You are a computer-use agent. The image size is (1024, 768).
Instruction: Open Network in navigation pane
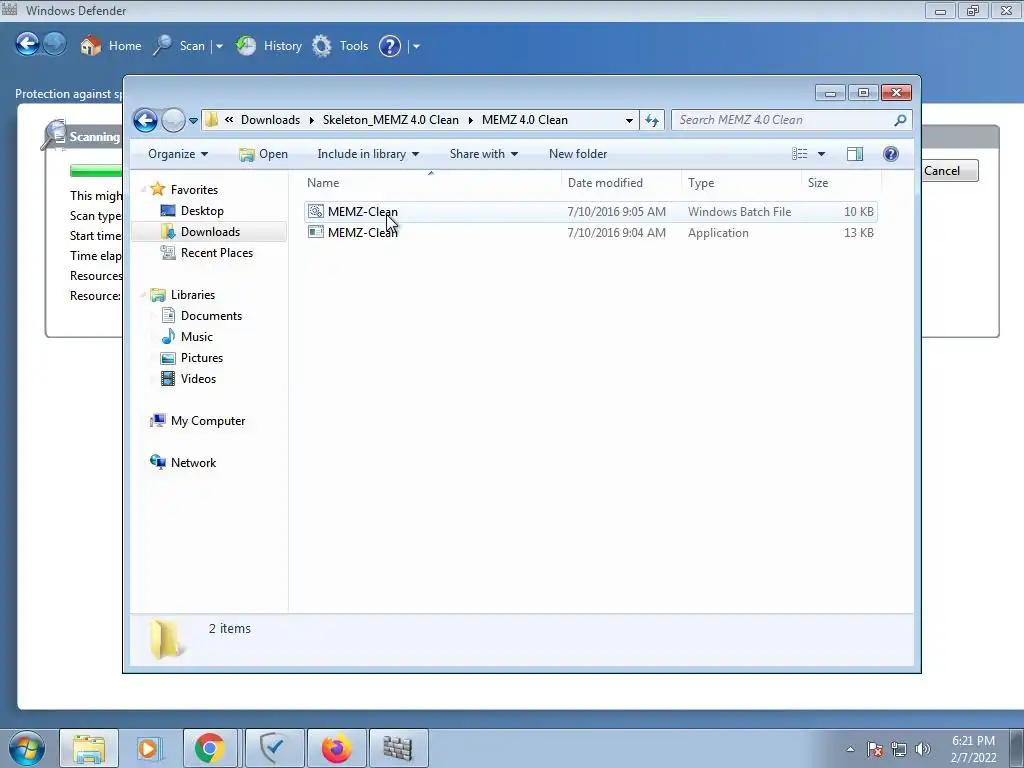(x=193, y=462)
